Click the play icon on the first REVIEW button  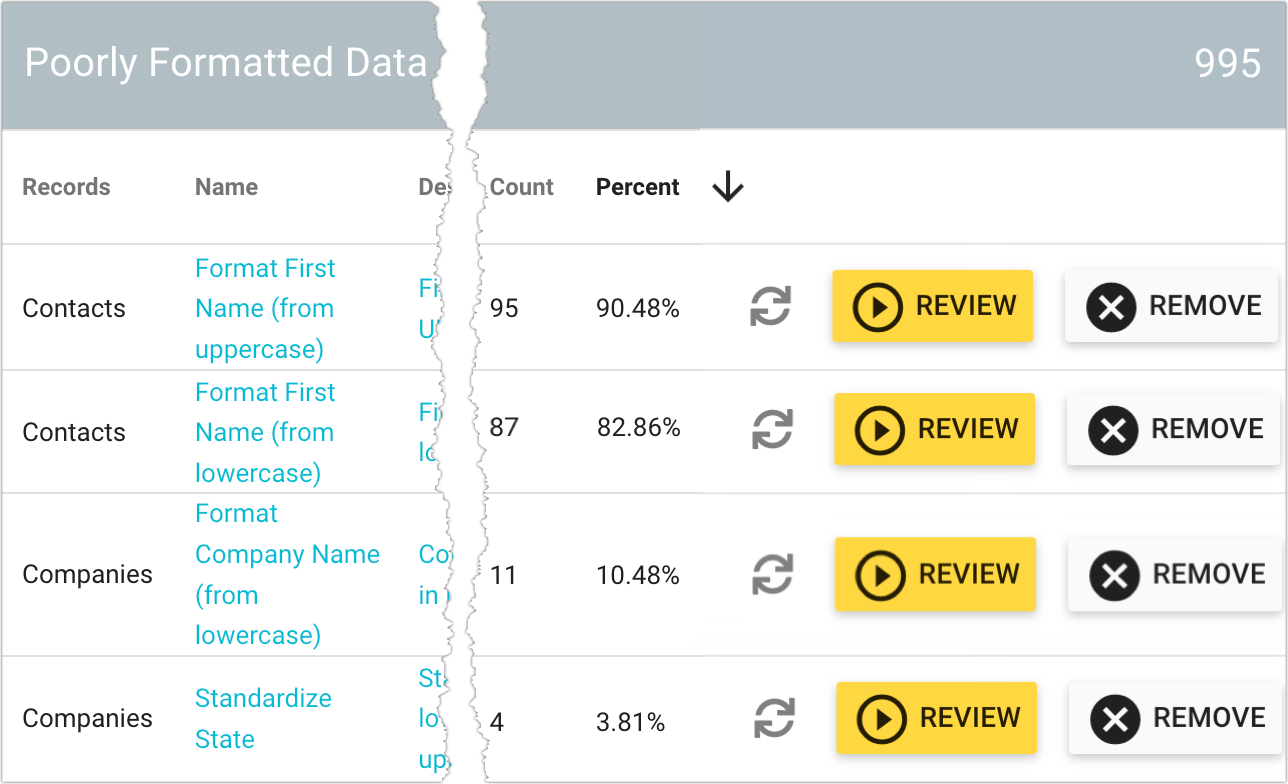[x=880, y=306]
